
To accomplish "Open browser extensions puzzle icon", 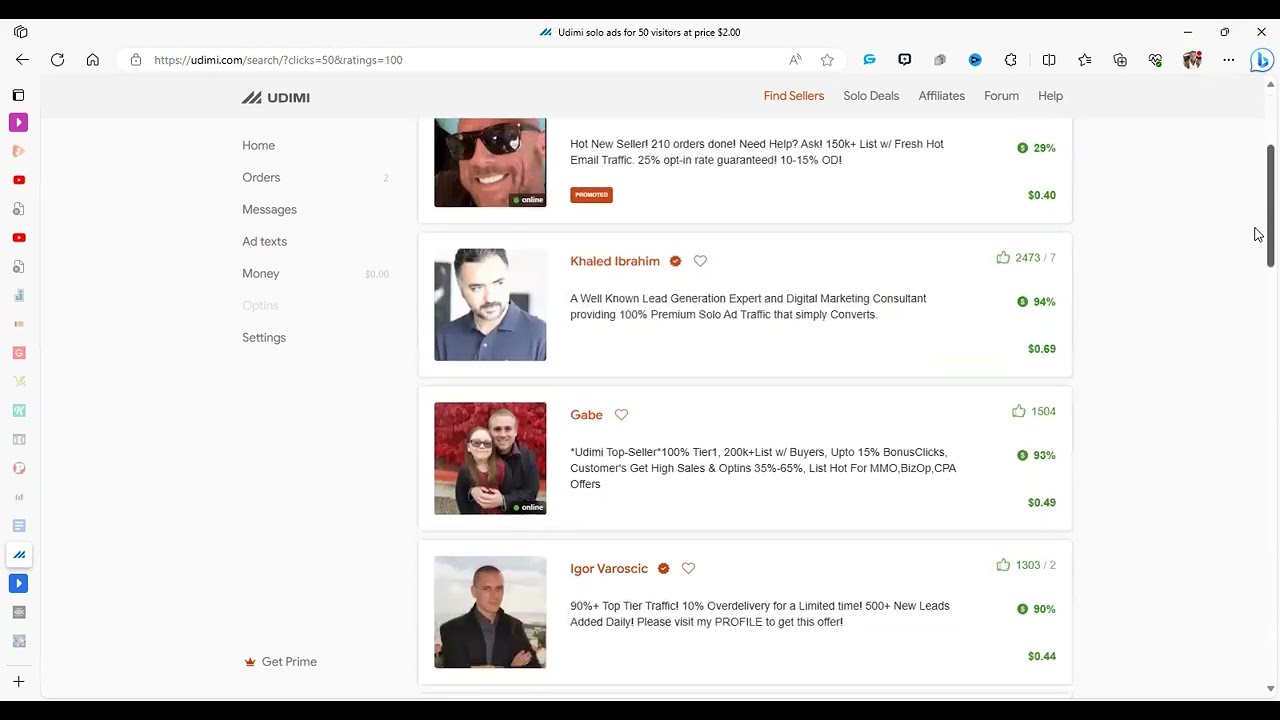I will (x=1011, y=60).
